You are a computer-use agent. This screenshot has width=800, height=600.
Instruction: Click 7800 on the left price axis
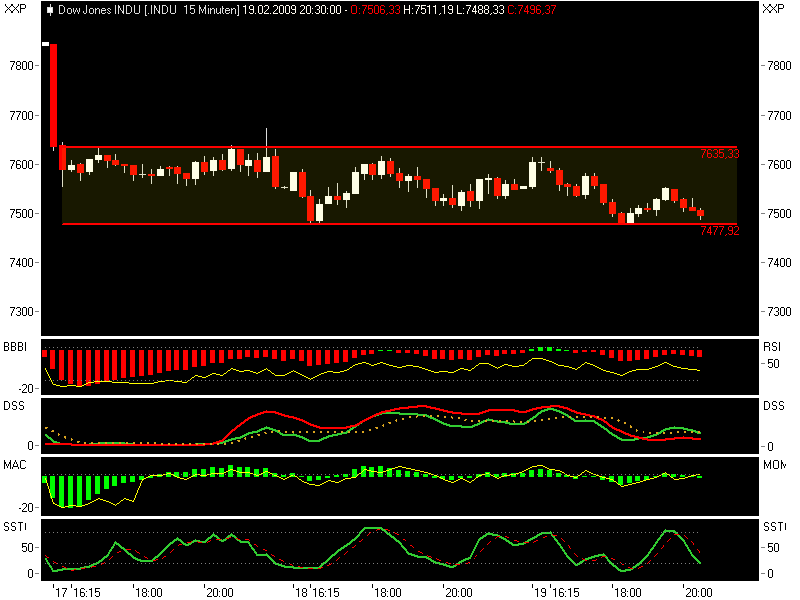pos(21,66)
